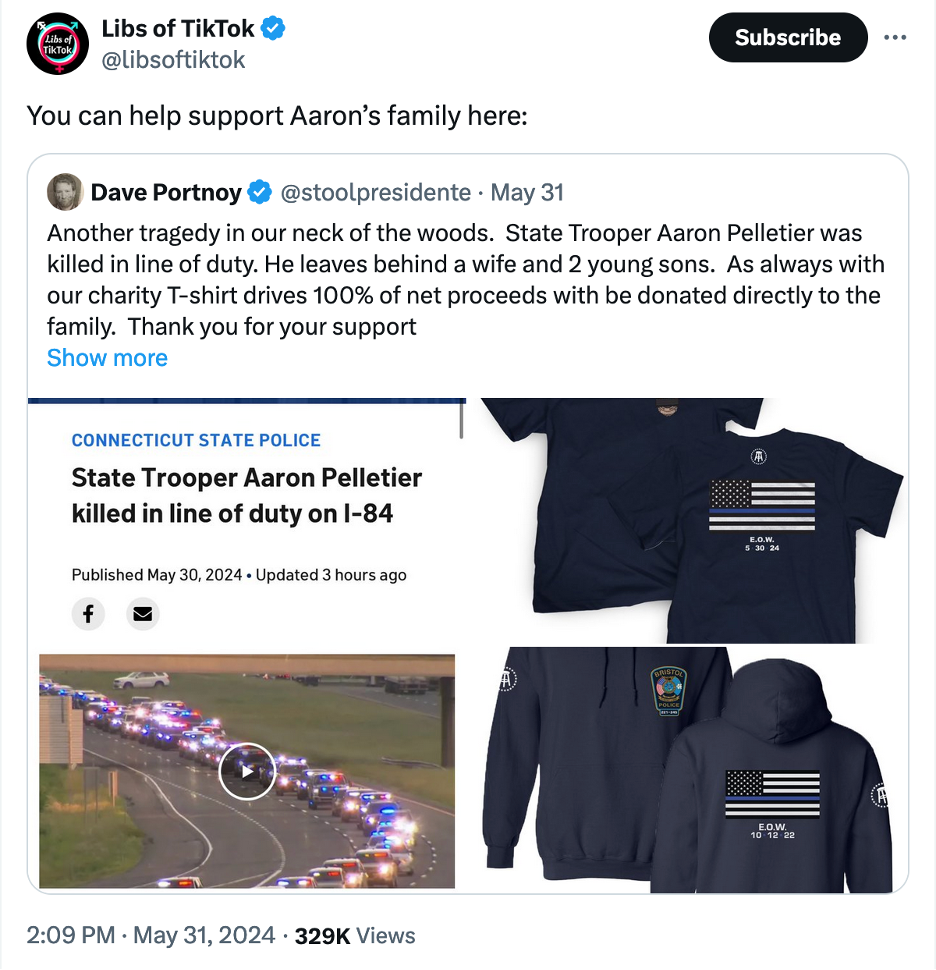The image size is (936, 970).
Task: Click the Libs of TikTok verified badge
Action: [x=273, y=28]
